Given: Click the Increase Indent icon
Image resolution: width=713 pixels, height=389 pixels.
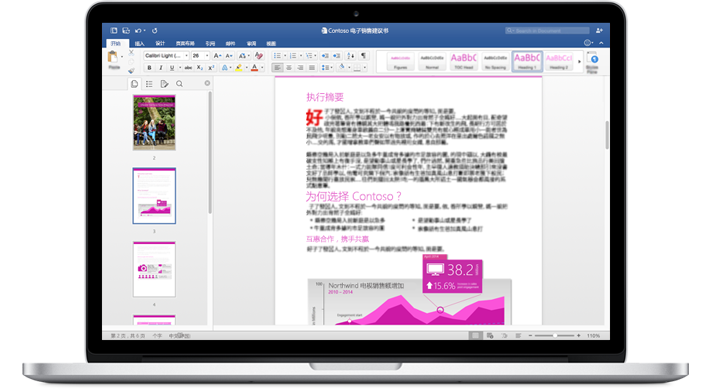Looking at the screenshot, I should (336, 56).
